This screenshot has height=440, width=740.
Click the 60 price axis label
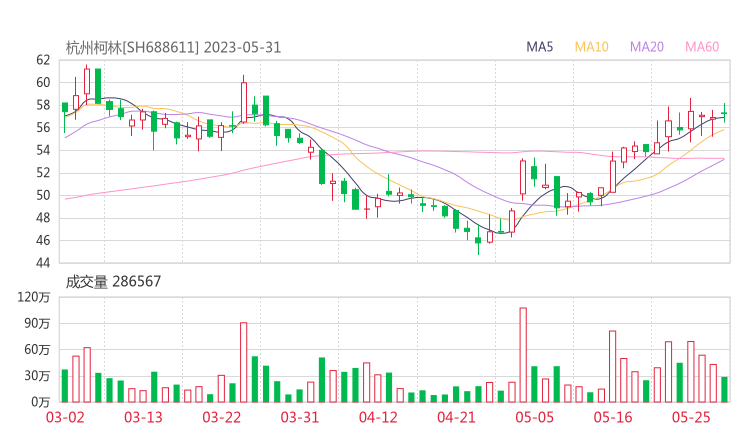(x=43, y=82)
